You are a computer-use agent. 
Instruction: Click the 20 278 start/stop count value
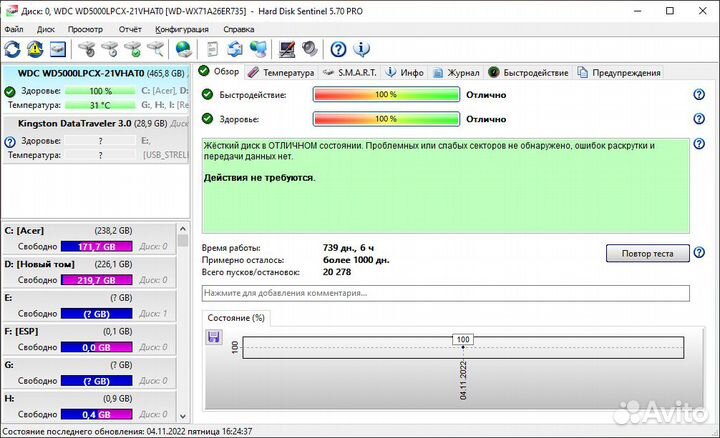337,272
